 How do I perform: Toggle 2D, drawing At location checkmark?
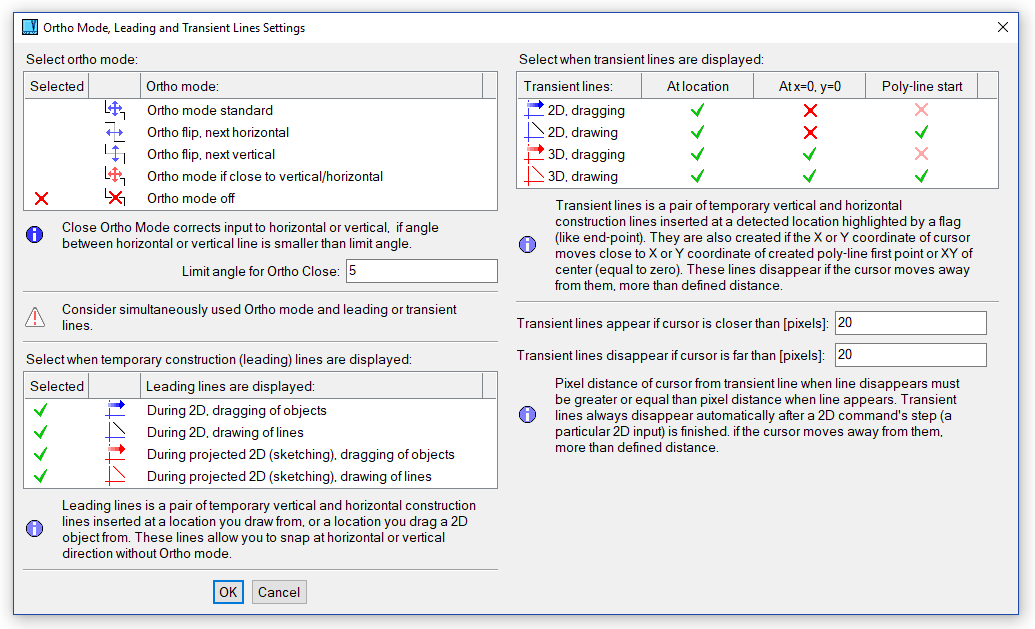697,132
